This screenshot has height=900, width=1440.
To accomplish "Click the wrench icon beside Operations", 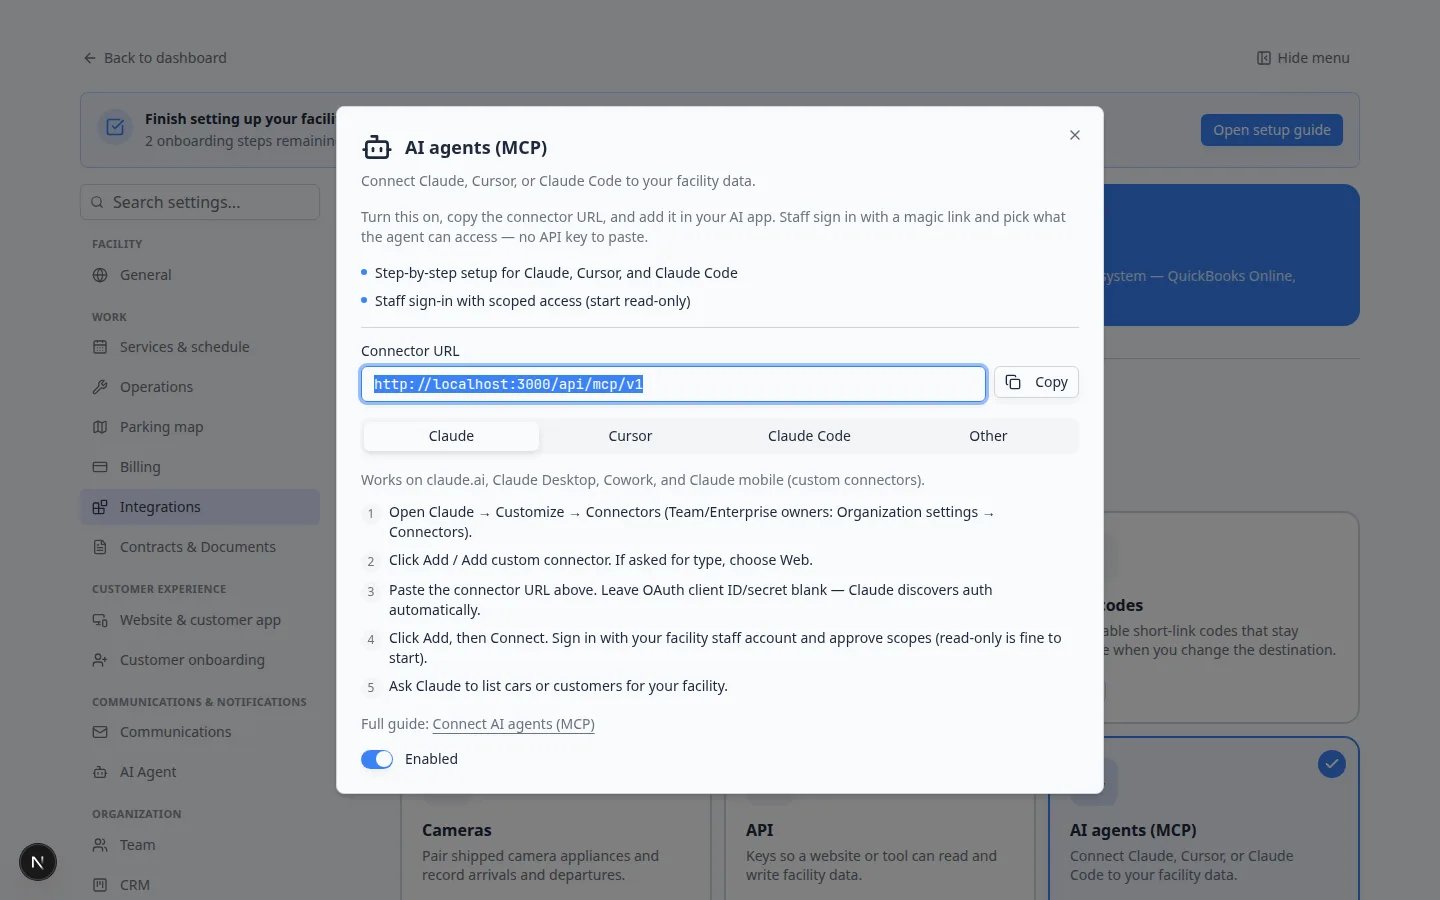I will click(100, 387).
